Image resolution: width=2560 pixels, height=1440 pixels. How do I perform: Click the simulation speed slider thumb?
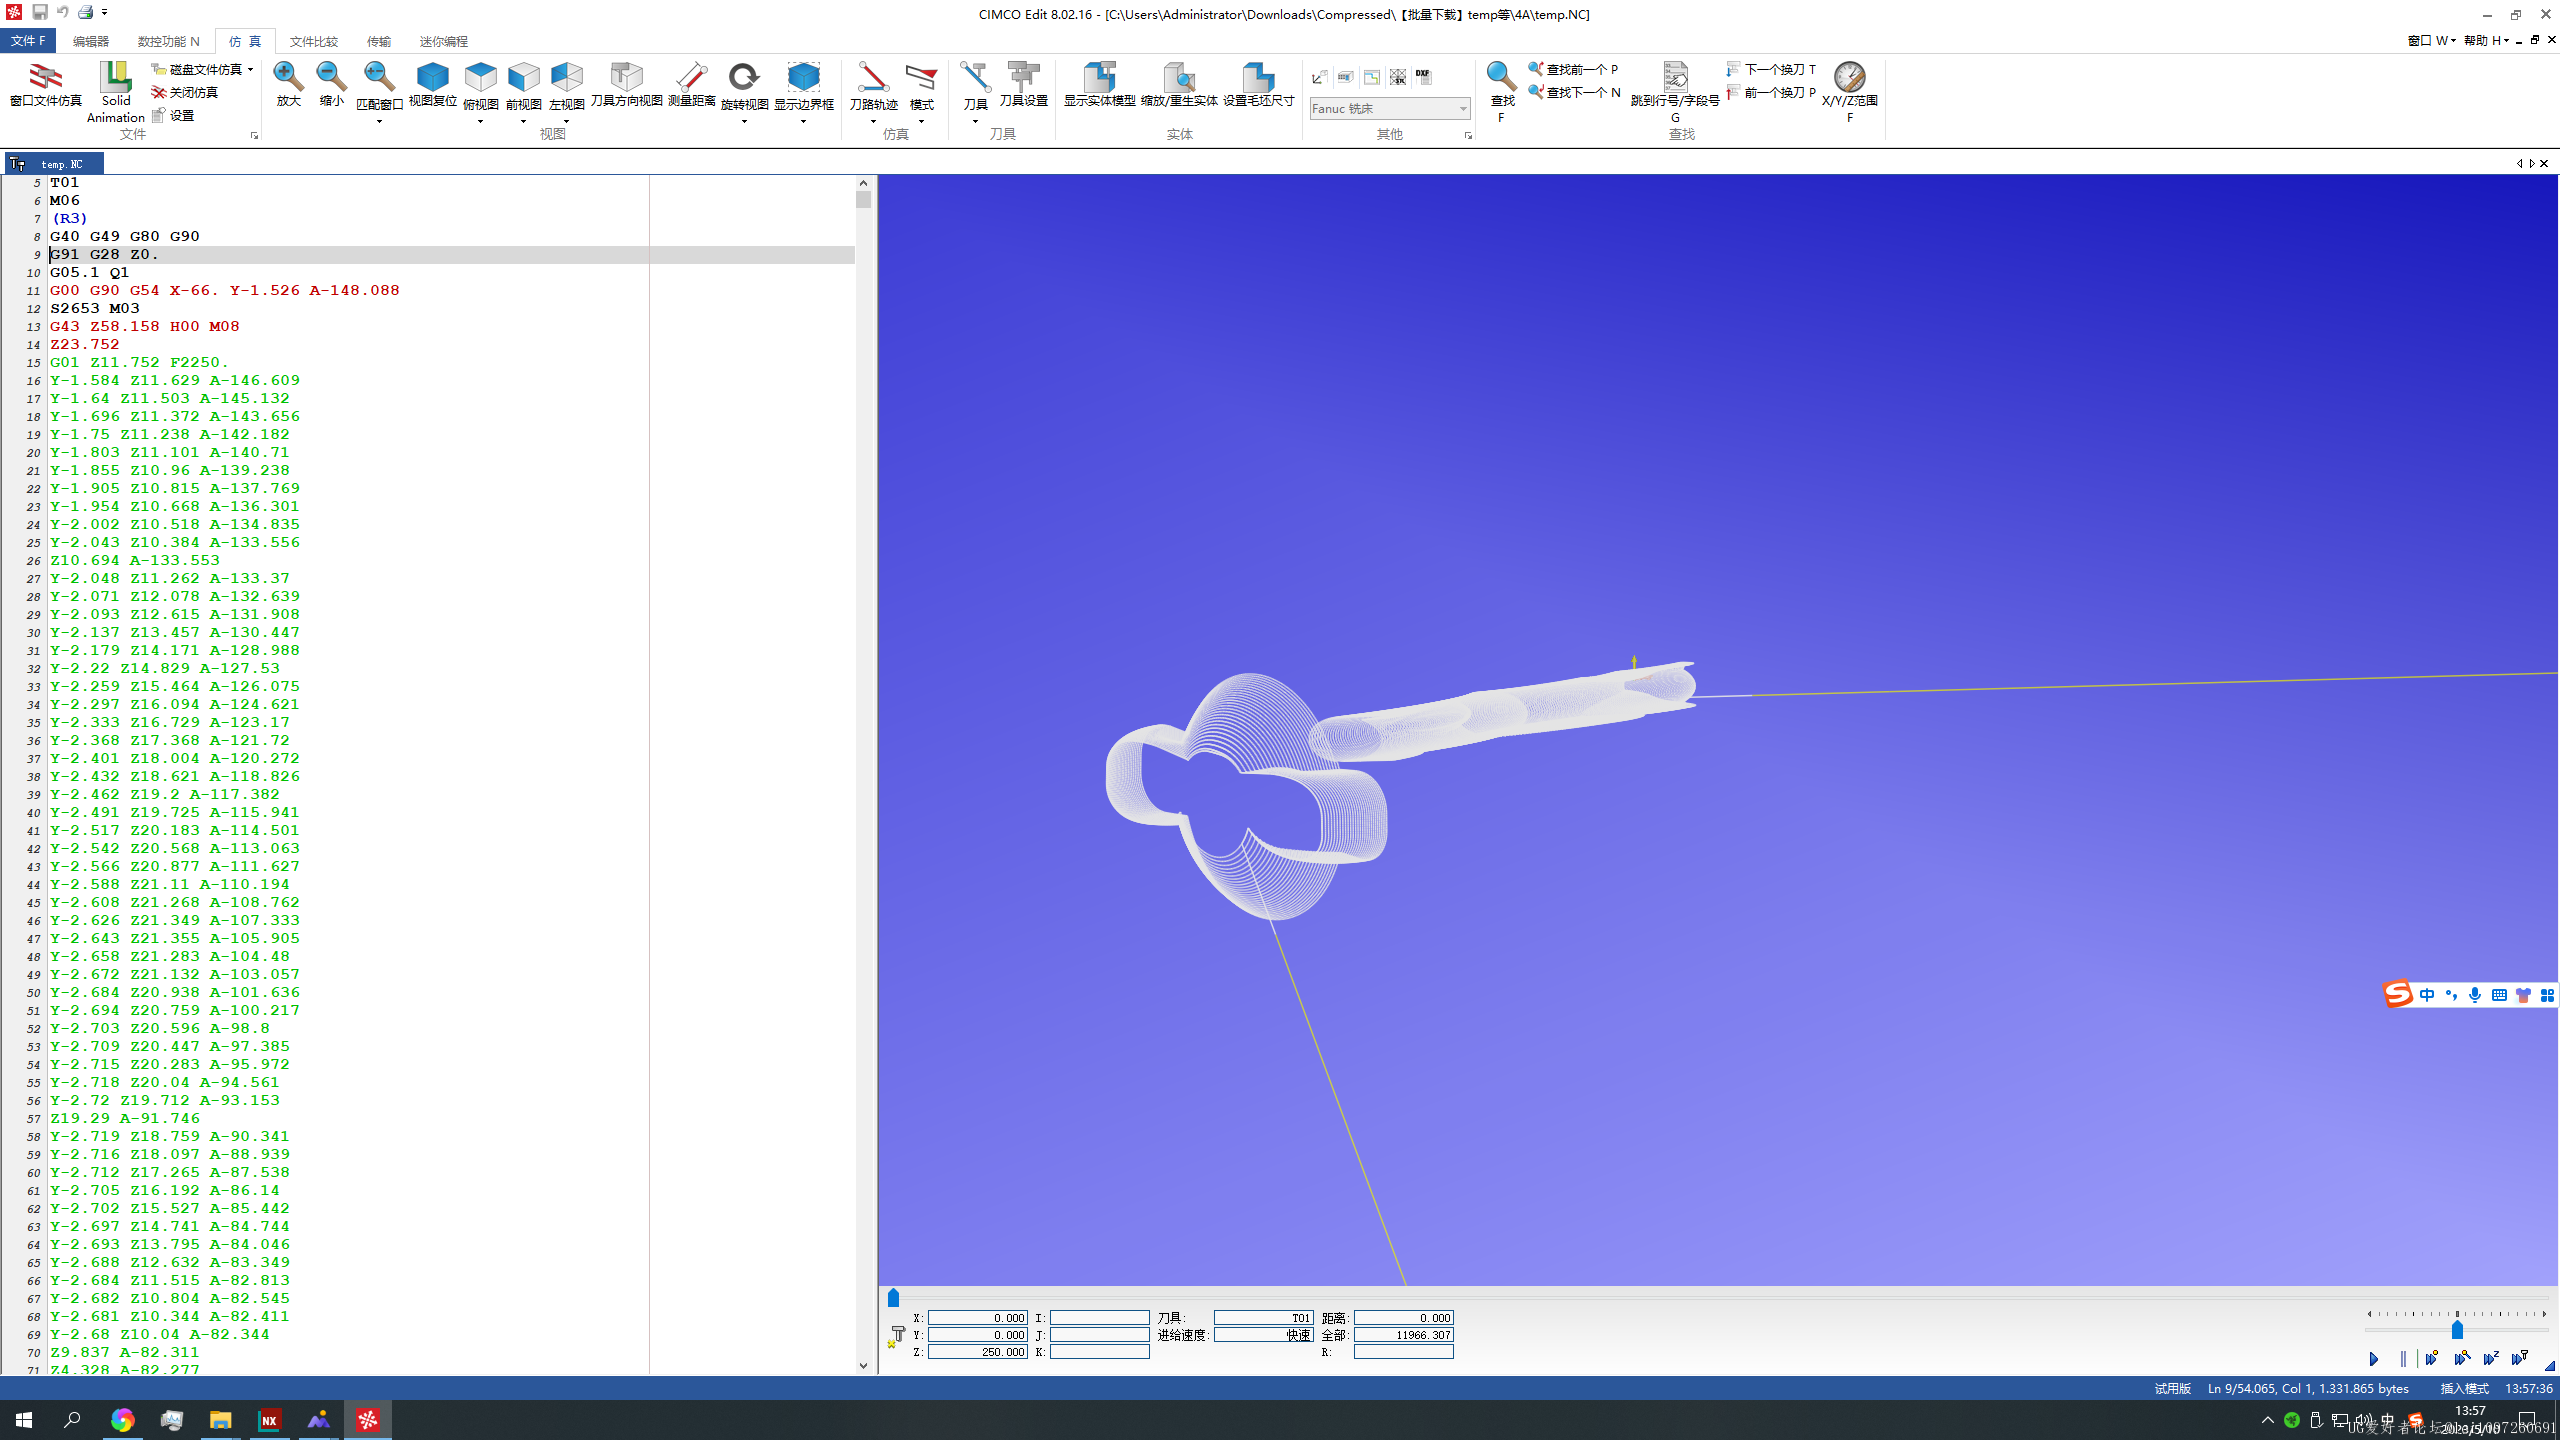click(x=2457, y=1330)
